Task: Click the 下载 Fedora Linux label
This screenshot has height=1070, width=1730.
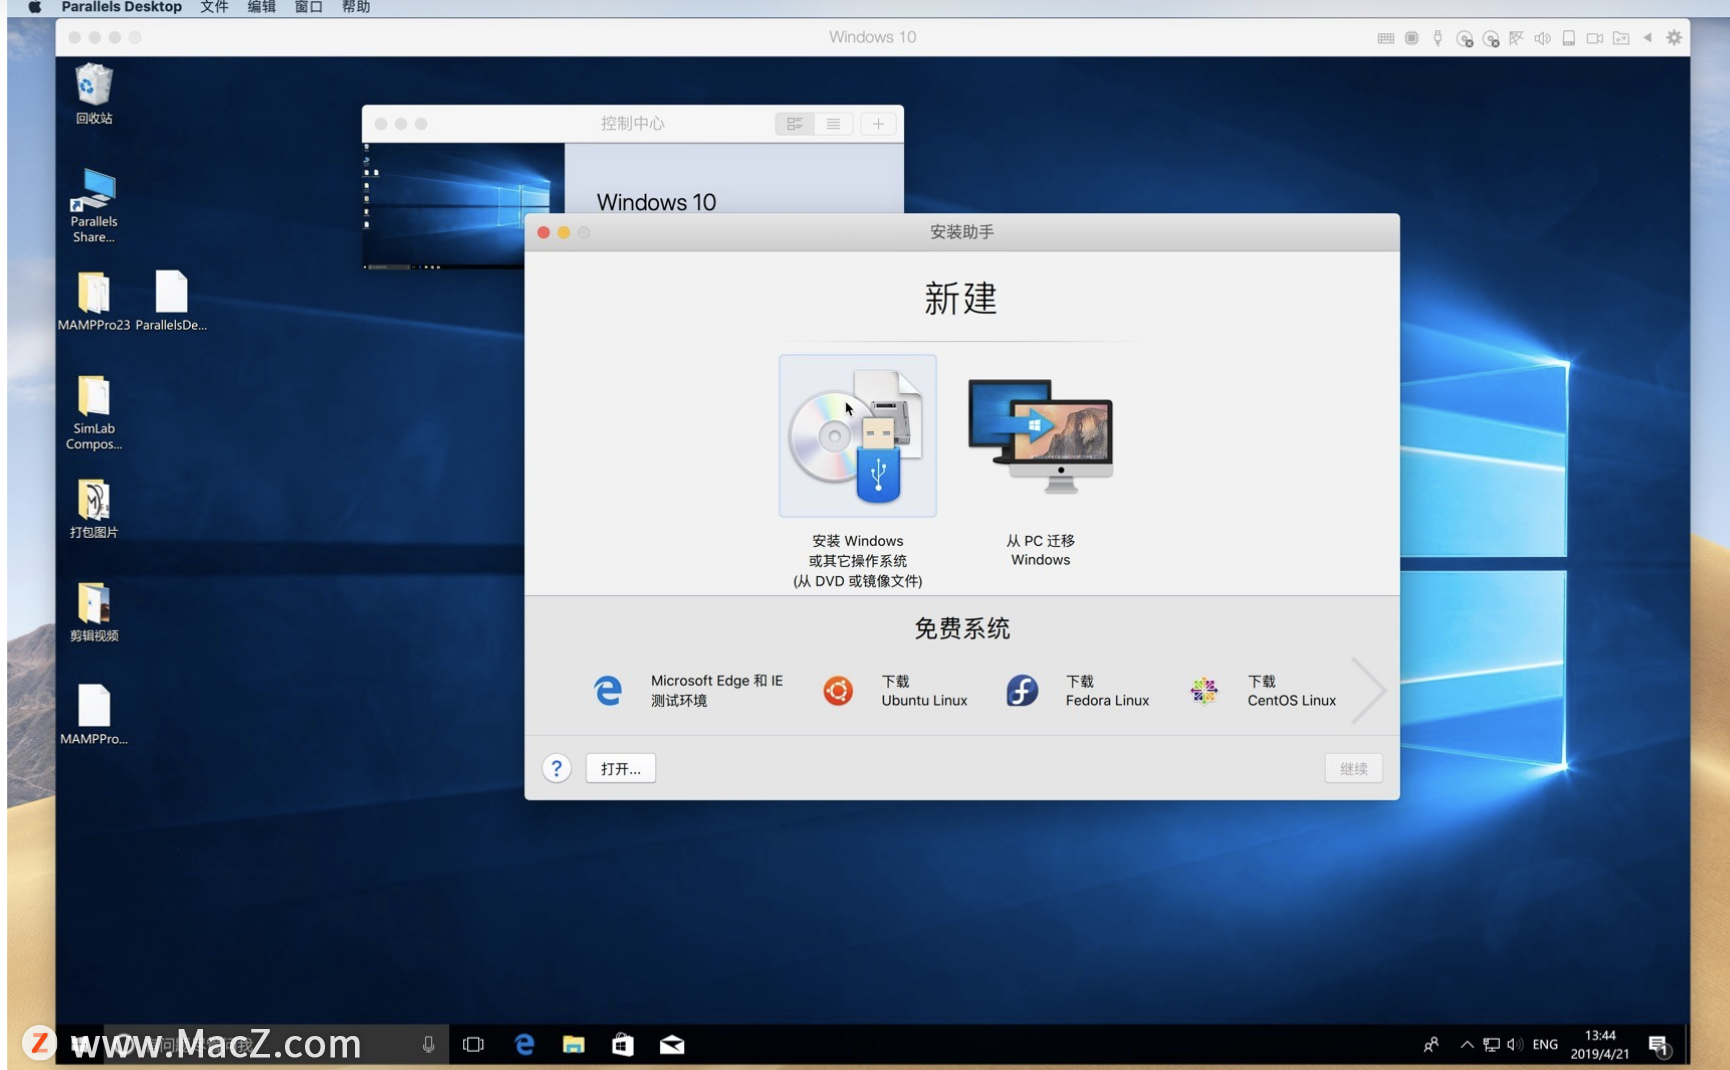Action: [1107, 690]
